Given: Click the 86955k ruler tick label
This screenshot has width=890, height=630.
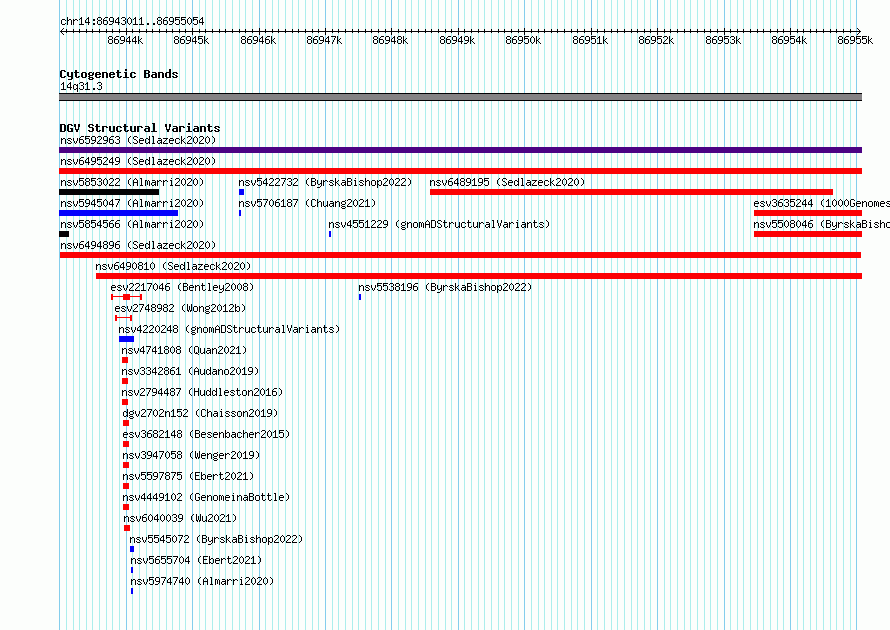Looking at the screenshot, I should [855, 40].
